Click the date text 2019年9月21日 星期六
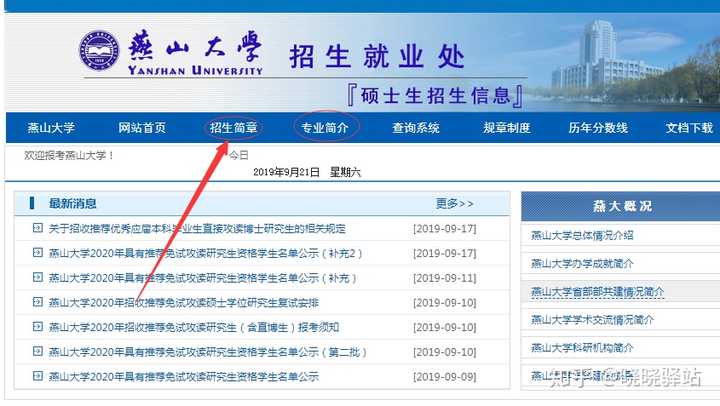 coord(307,172)
